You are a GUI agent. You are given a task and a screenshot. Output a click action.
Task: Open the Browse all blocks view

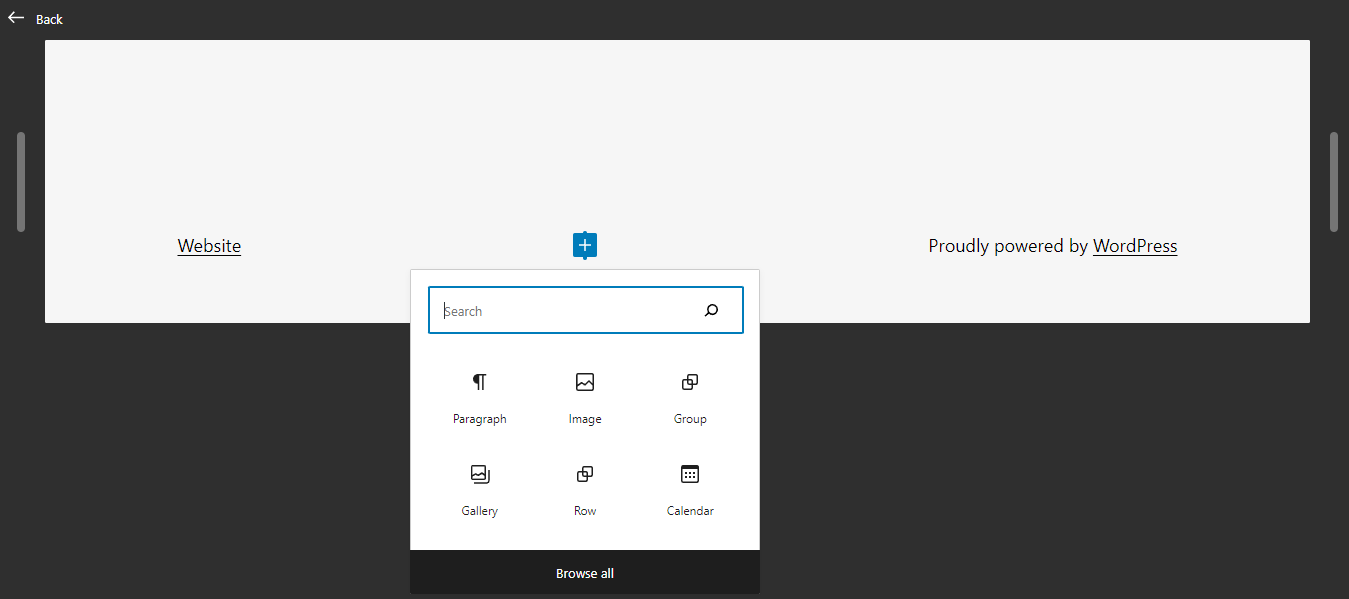[584, 572]
